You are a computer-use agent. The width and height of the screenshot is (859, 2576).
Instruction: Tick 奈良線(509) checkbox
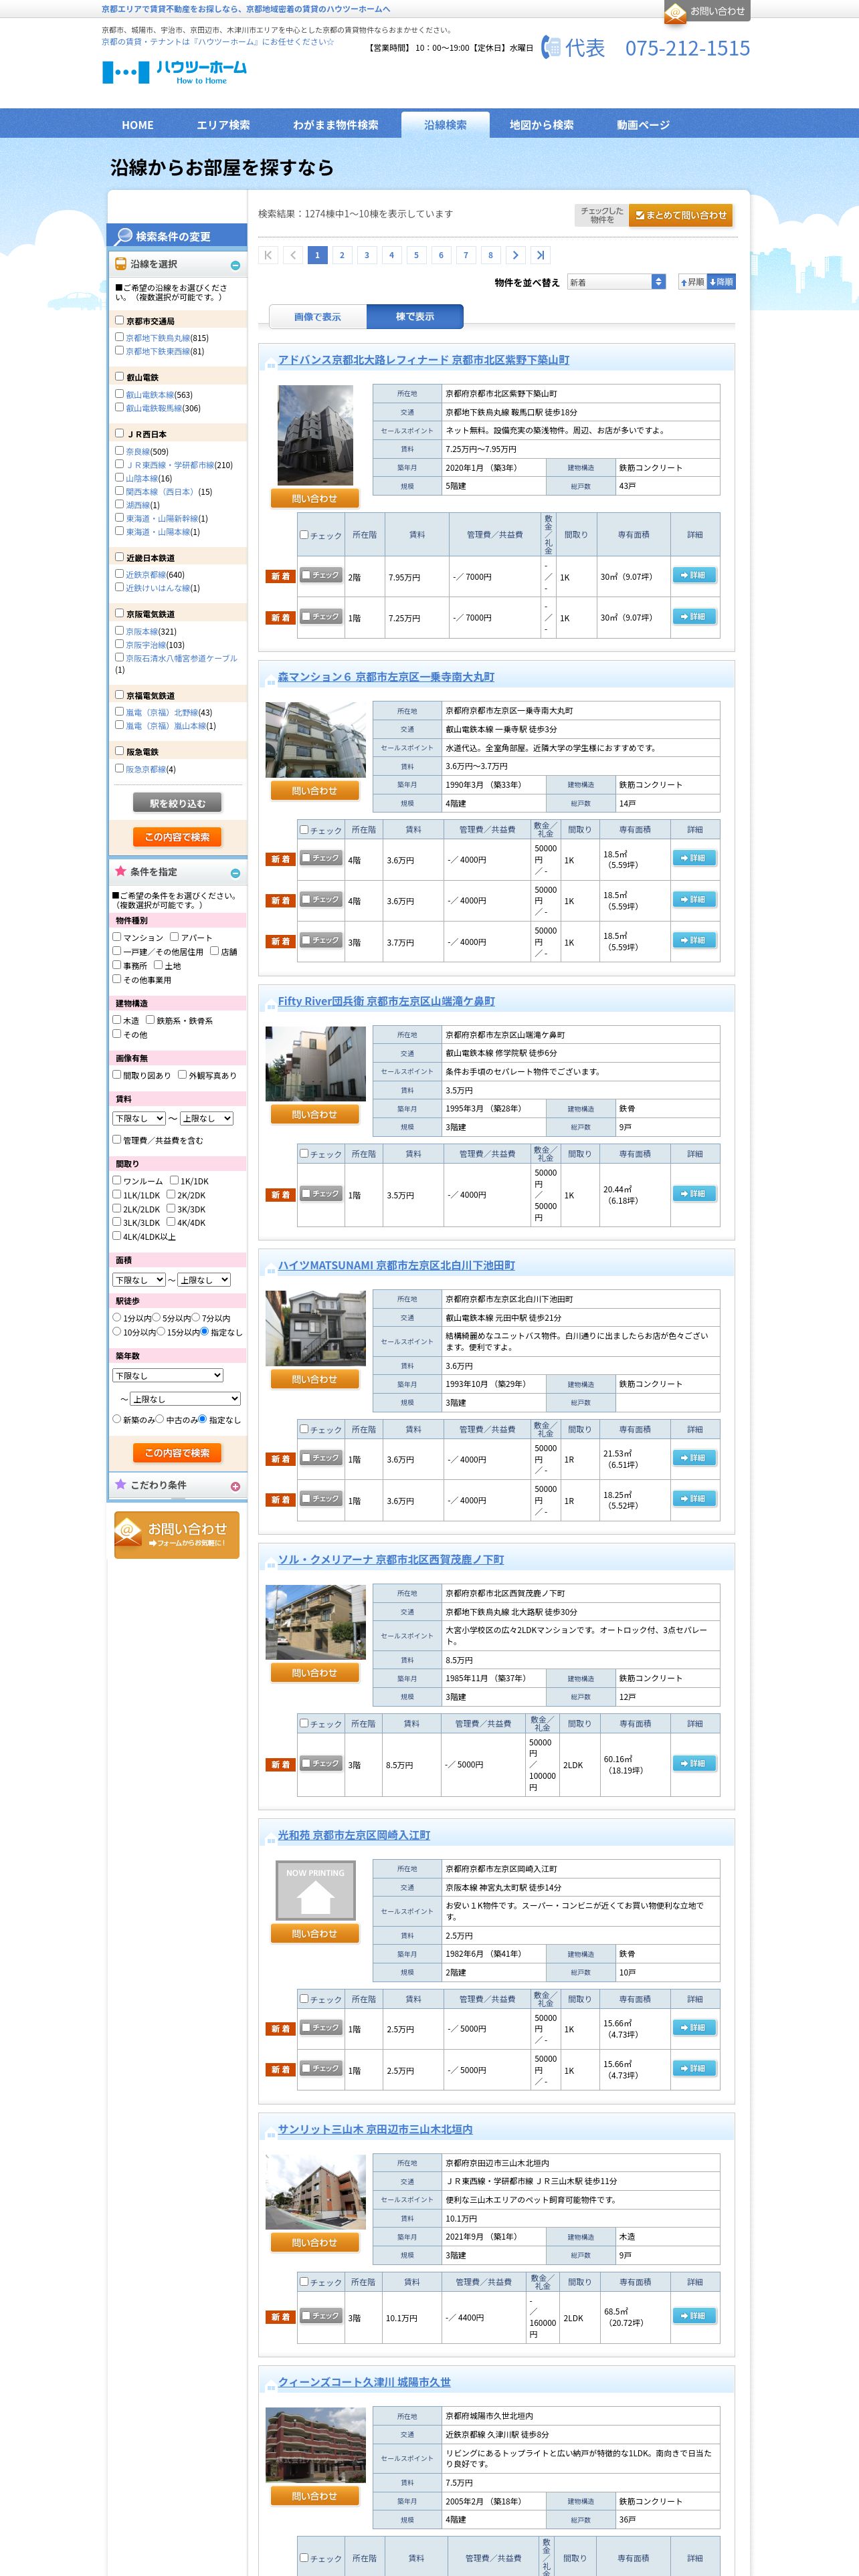tap(119, 450)
